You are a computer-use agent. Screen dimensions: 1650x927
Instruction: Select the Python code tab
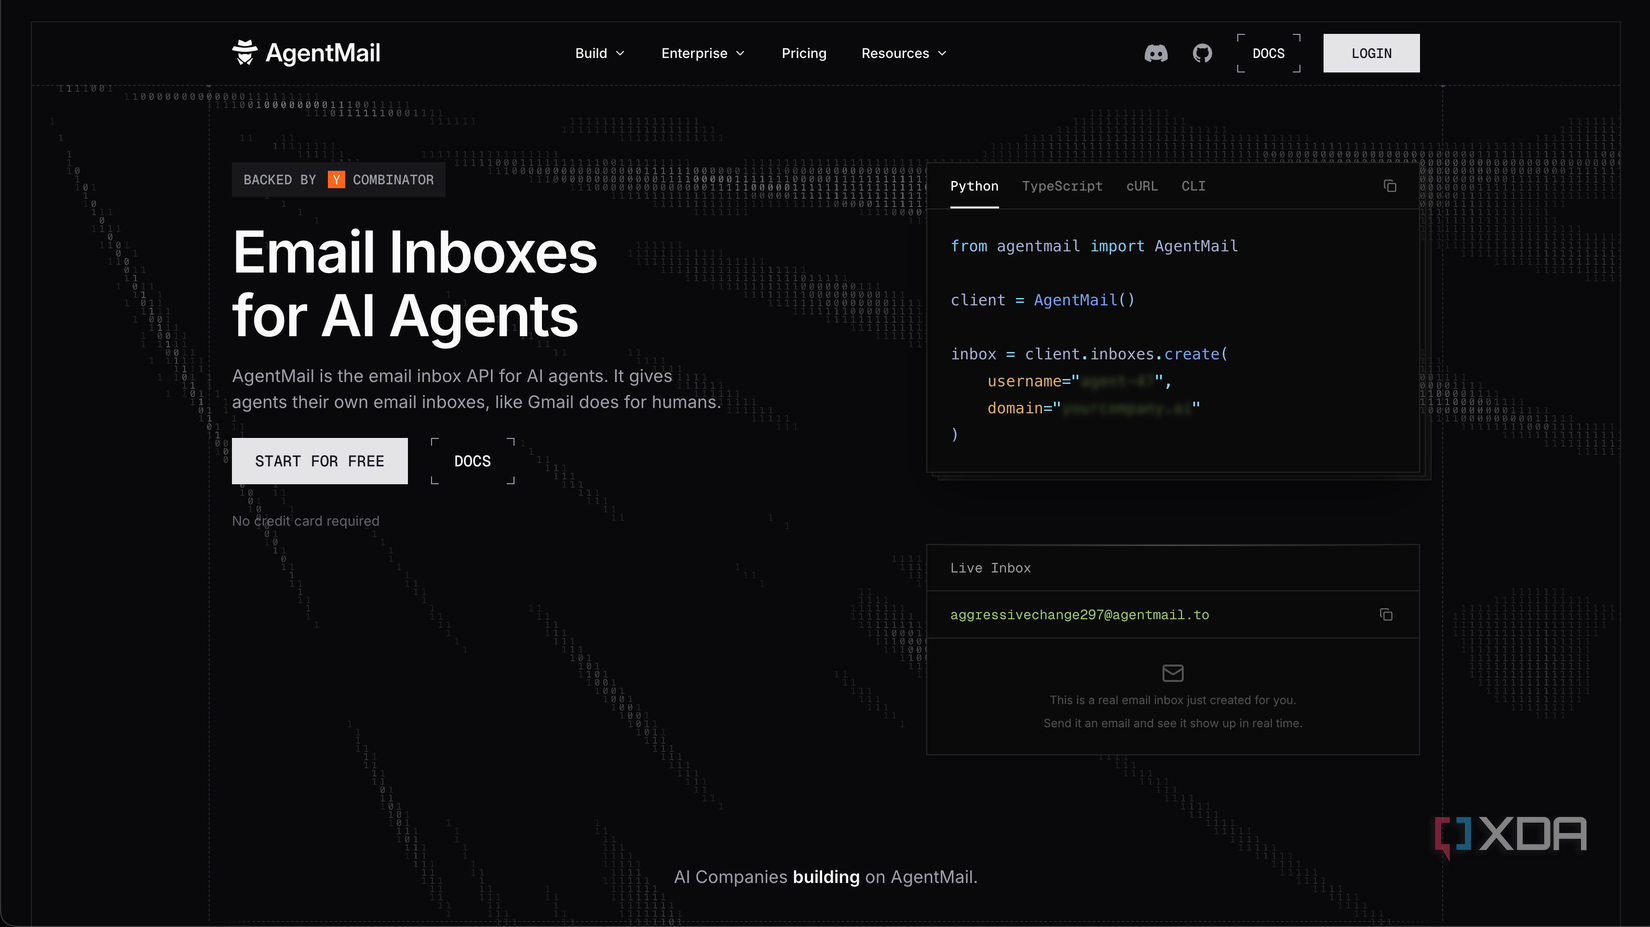(x=974, y=186)
